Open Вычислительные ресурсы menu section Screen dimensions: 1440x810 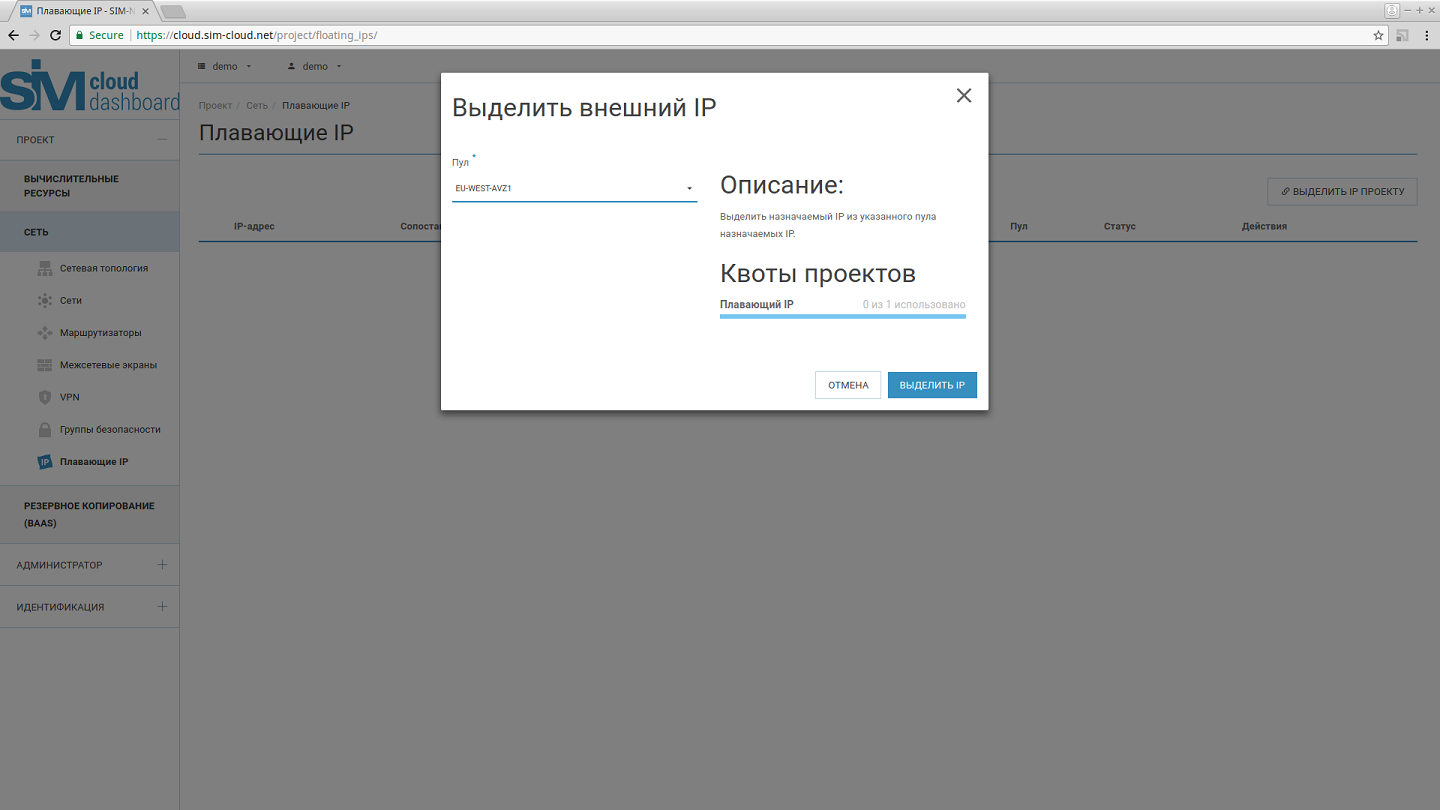[71, 186]
